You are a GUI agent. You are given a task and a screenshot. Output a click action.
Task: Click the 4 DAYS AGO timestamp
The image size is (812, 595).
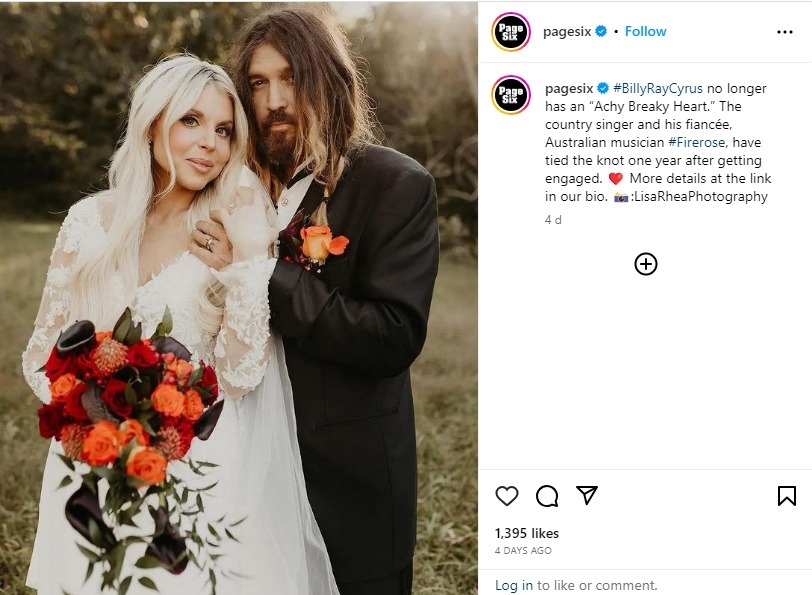click(523, 551)
